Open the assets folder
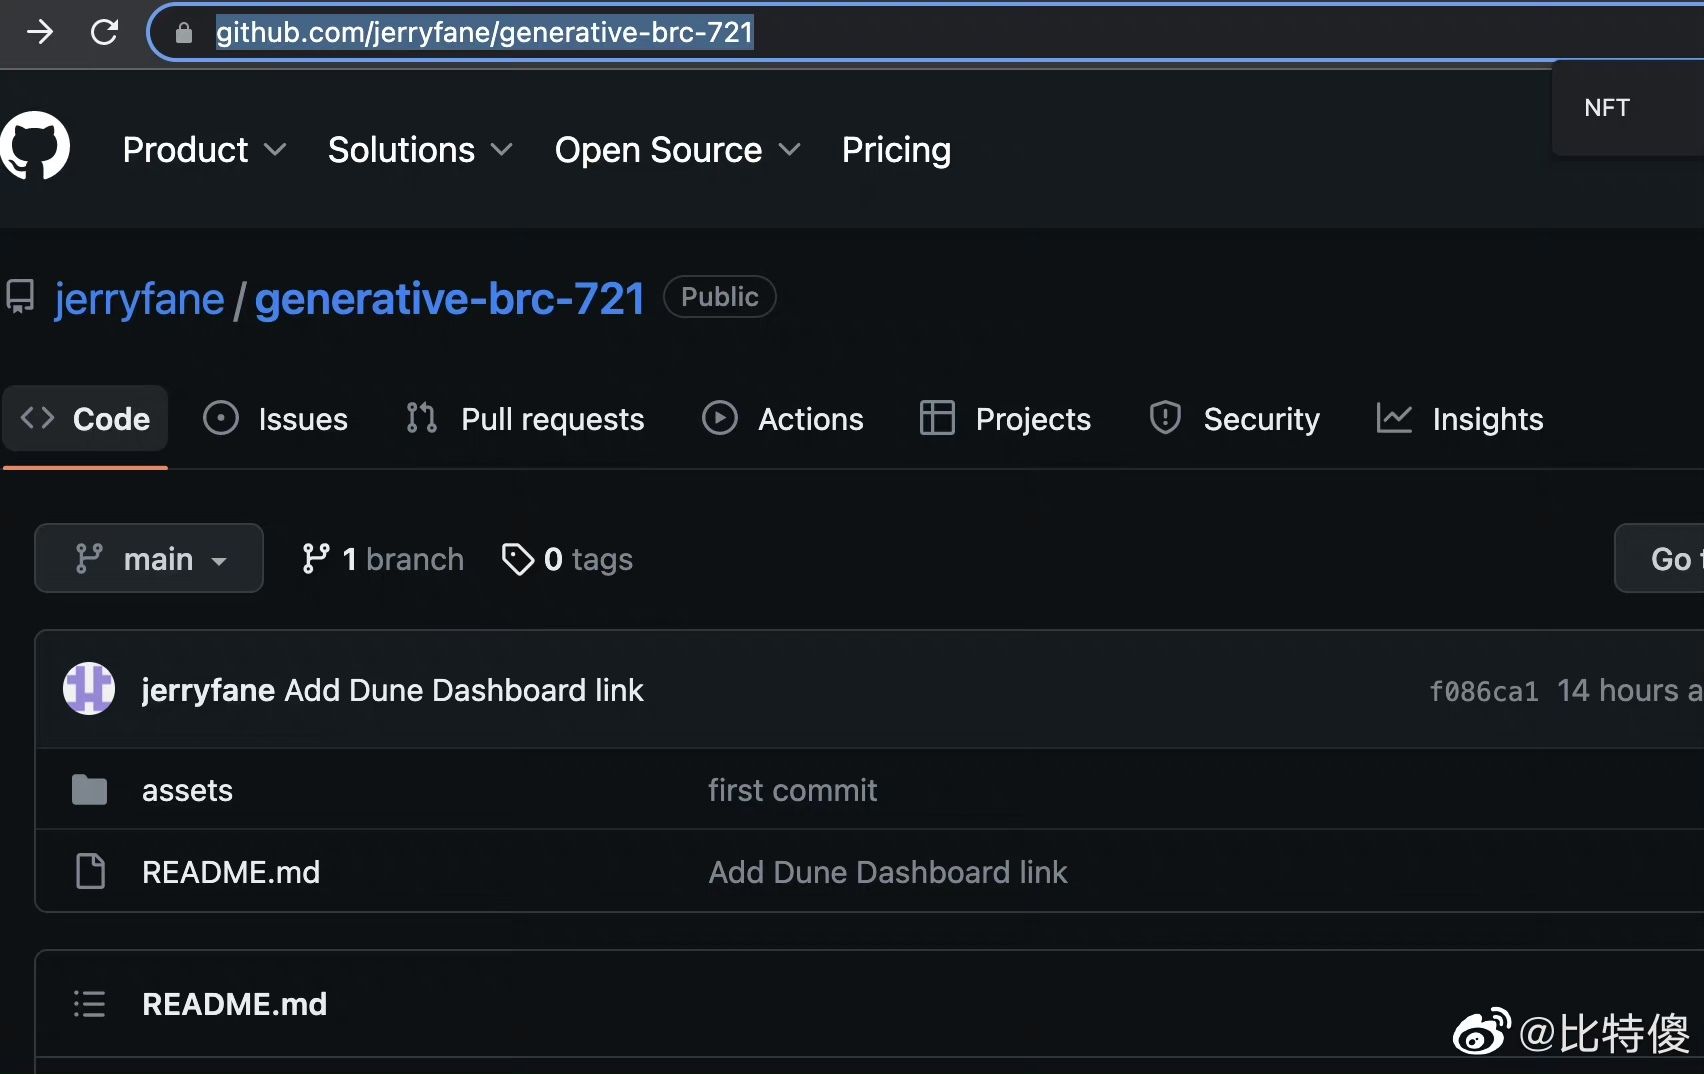 coord(187,790)
